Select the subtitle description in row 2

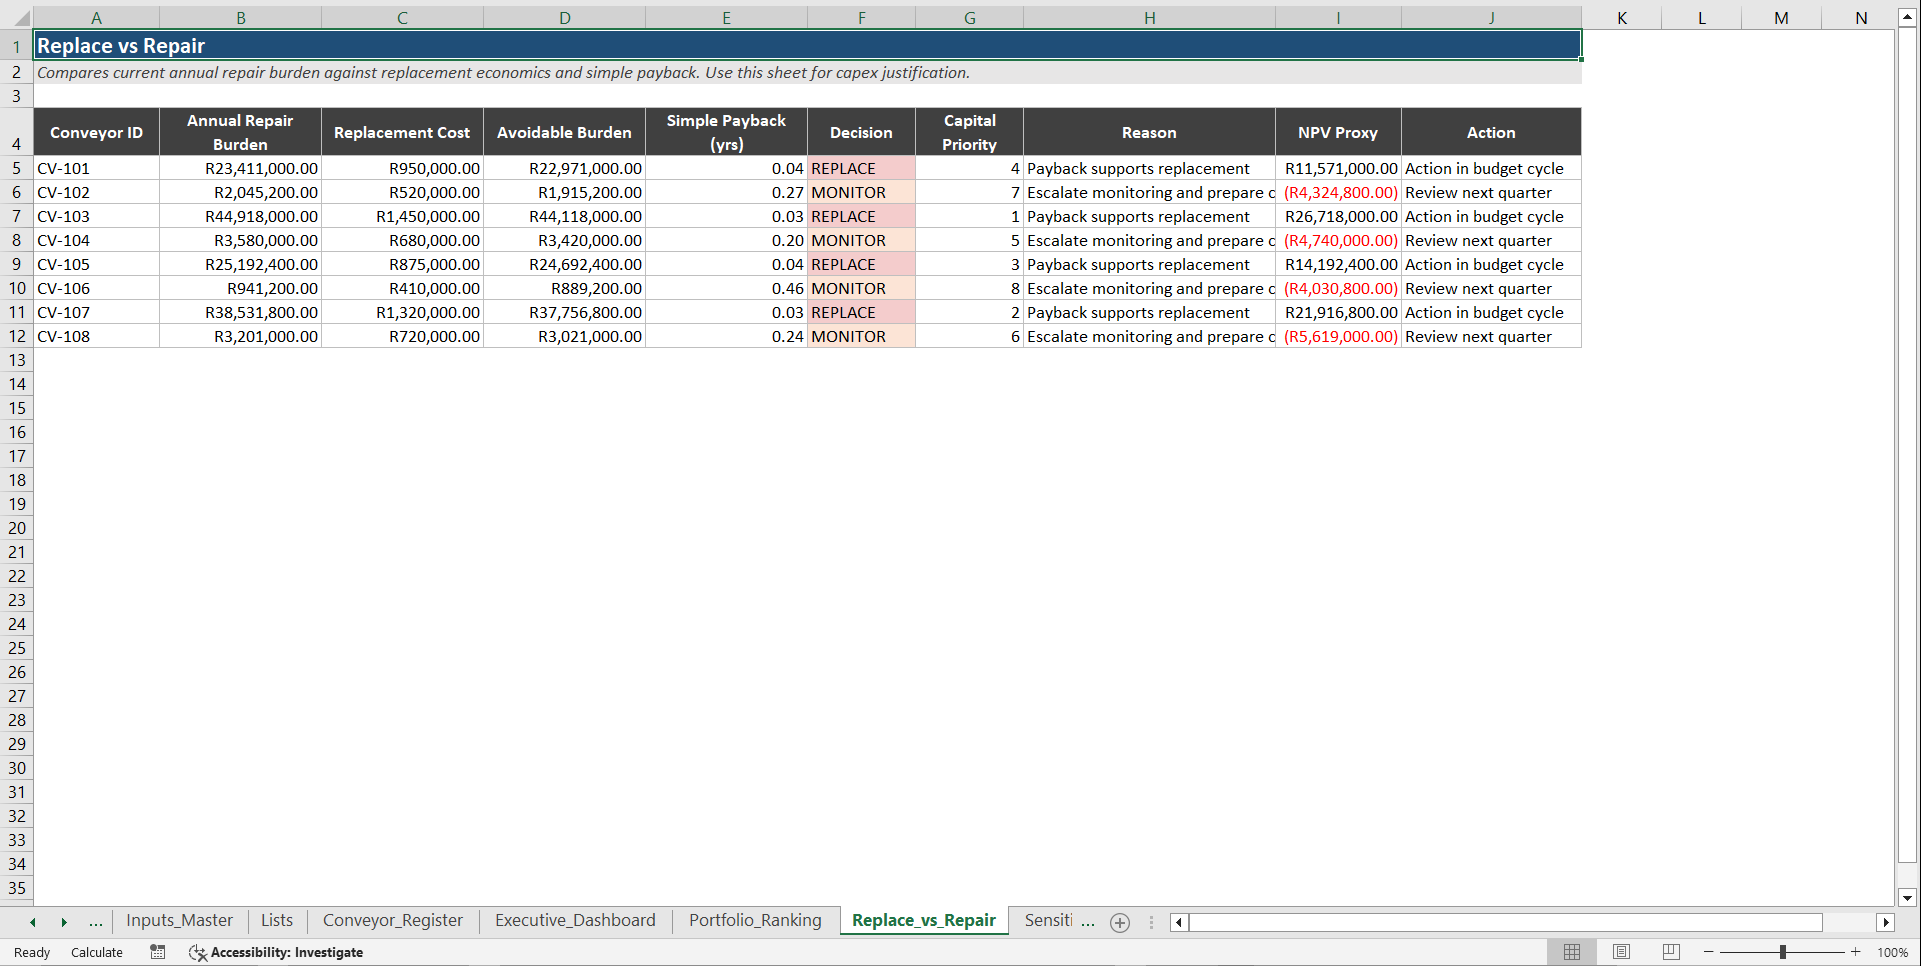click(807, 72)
